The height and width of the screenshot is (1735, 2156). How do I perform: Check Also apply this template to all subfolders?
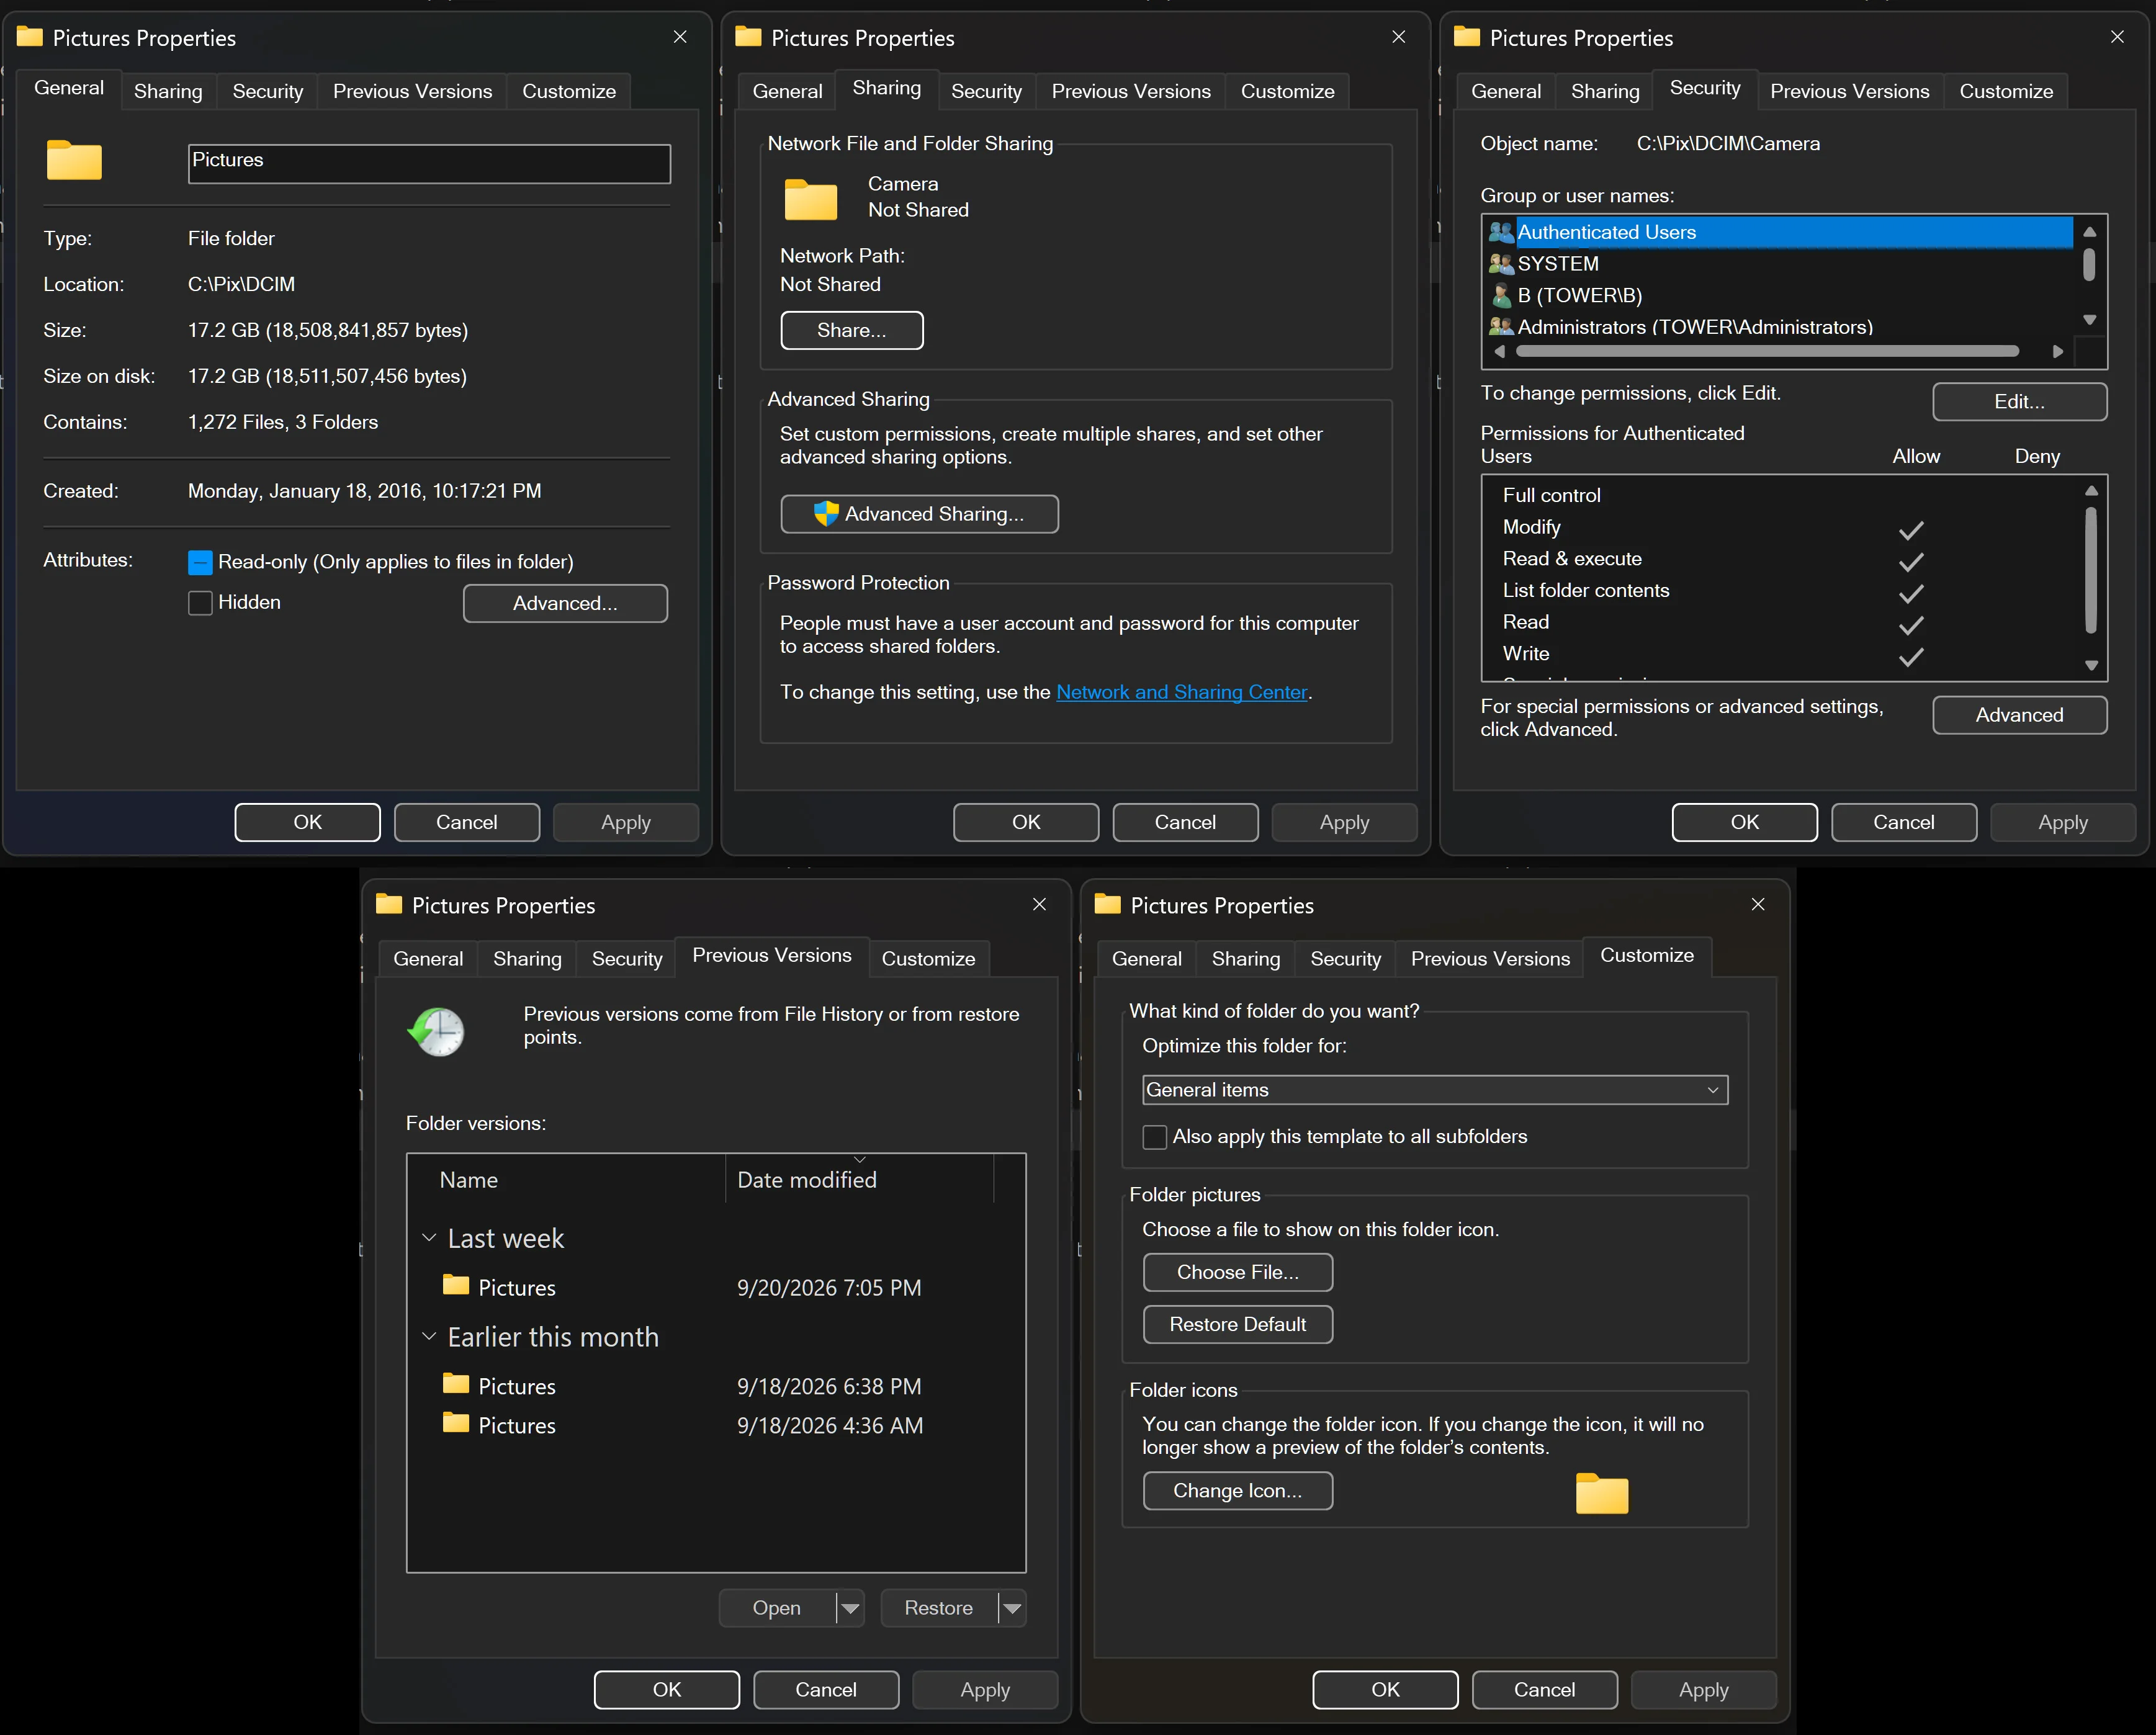(x=1155, y=1137)
